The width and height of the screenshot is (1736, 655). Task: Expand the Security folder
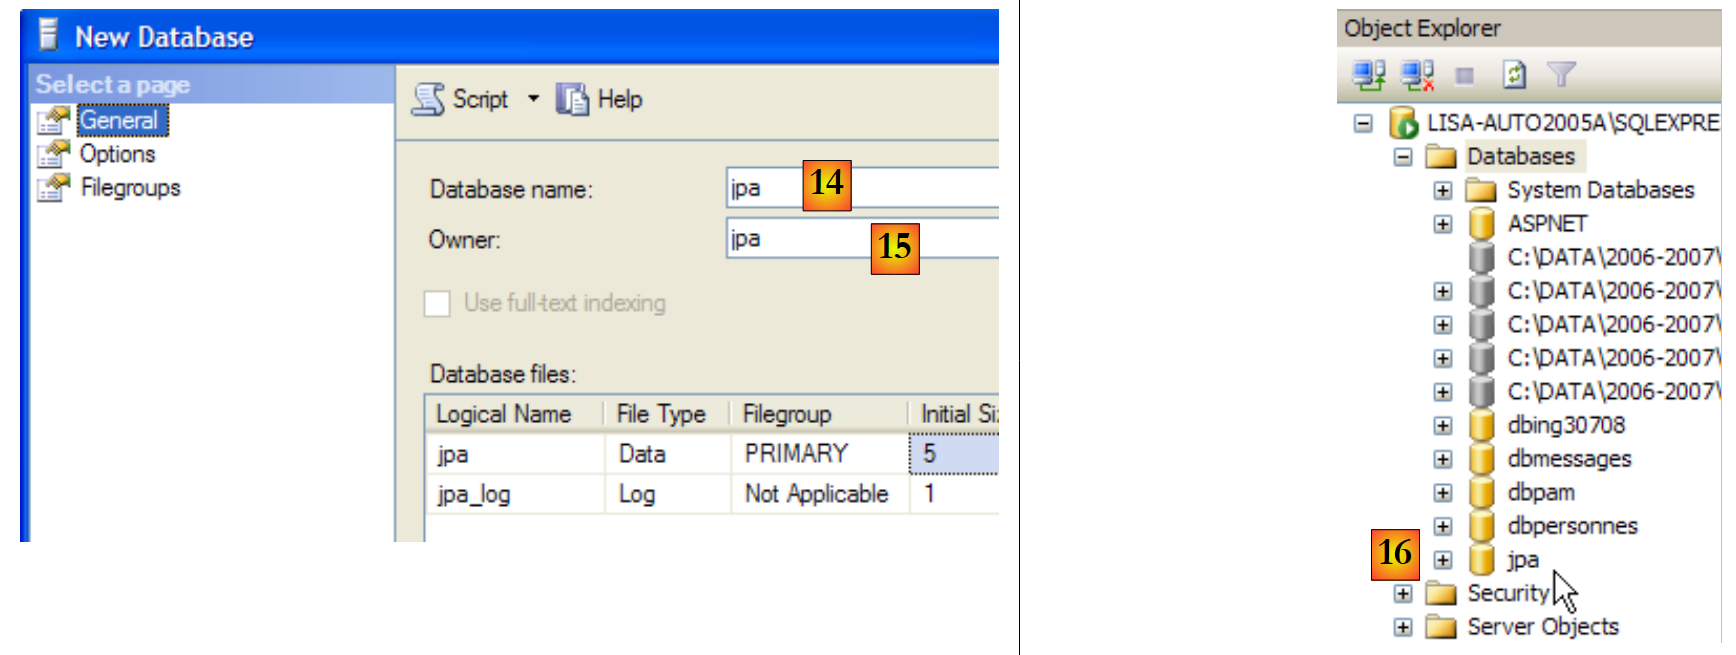coord(1403,594)
